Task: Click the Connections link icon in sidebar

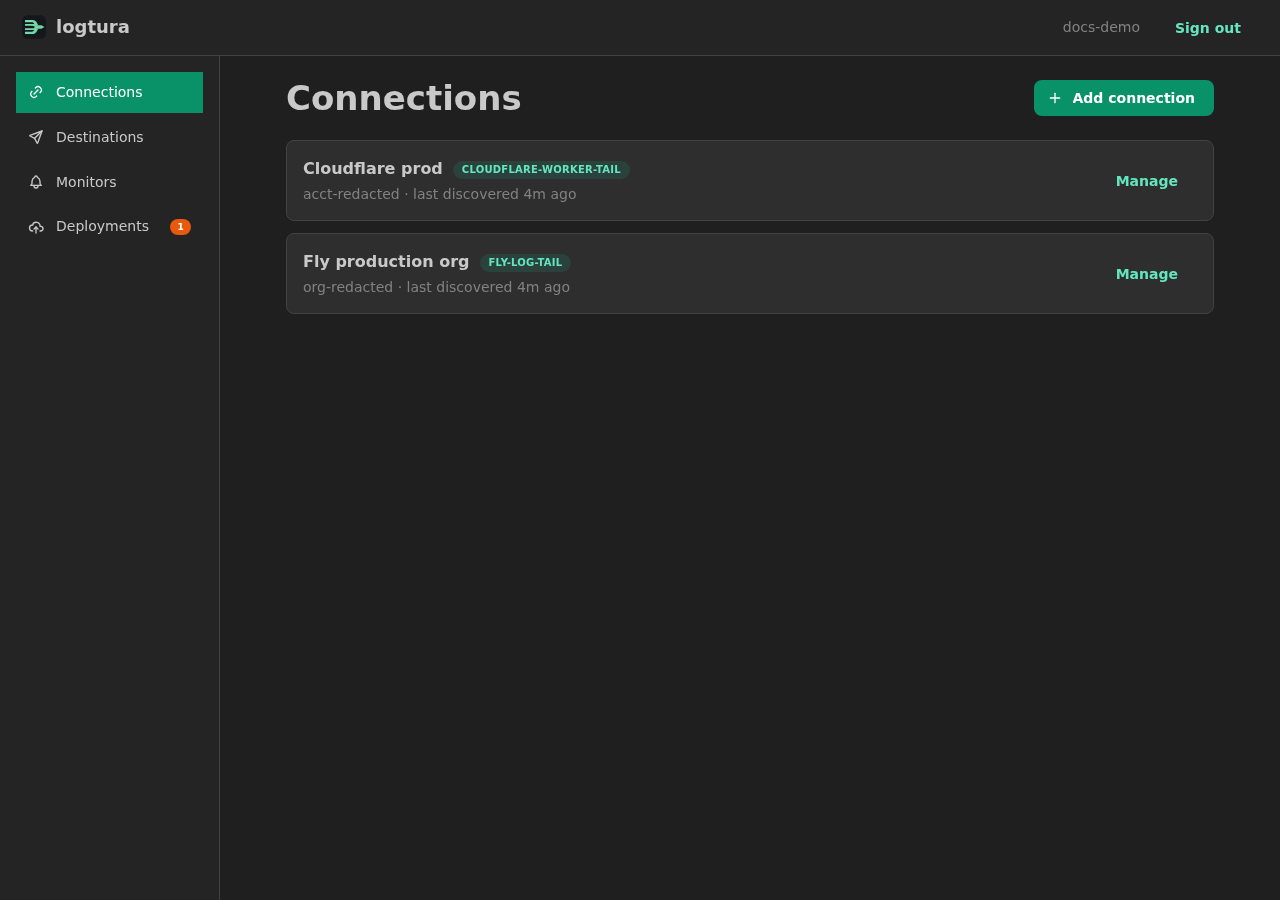Action: [x=36, y=92]
